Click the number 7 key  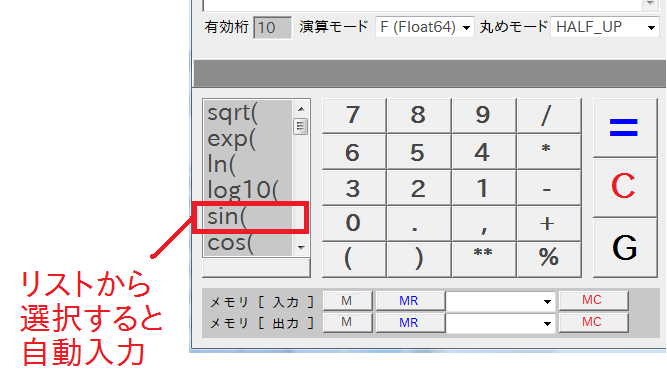(x=354, y=116)
